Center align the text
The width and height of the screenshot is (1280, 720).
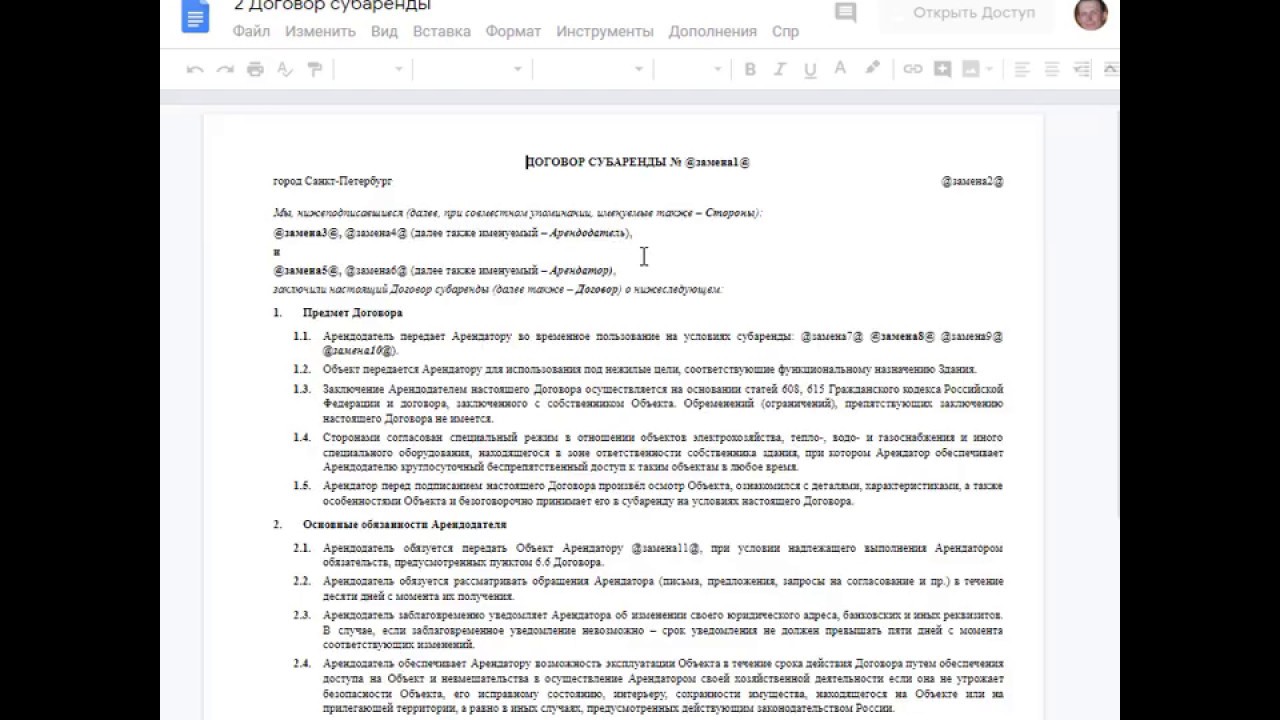point(1052,69)
